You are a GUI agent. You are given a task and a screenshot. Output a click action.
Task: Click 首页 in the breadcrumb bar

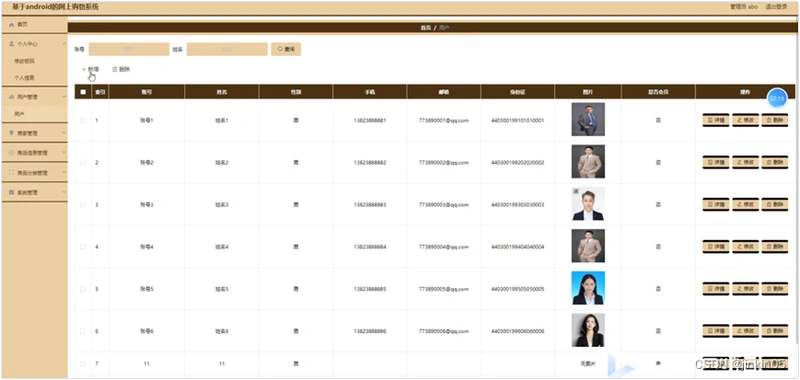[426, 28]
